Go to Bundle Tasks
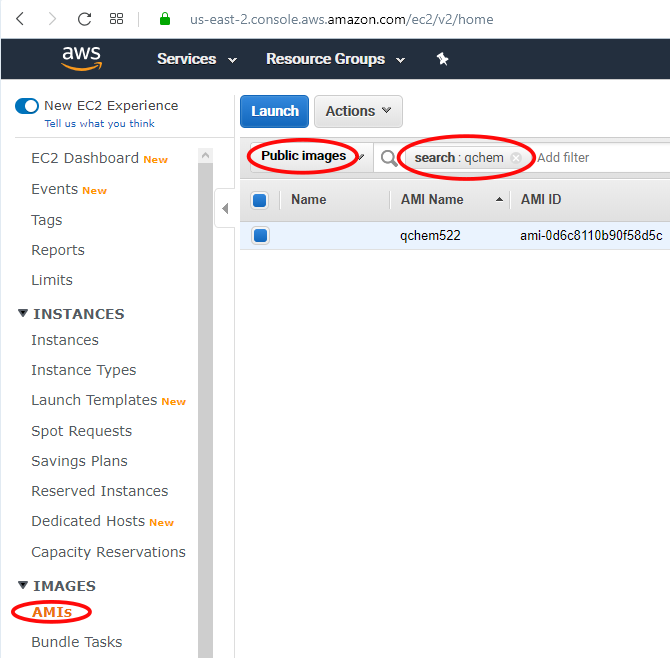Image resolution: width=670 pixels, height=658 pixels. 76,642
